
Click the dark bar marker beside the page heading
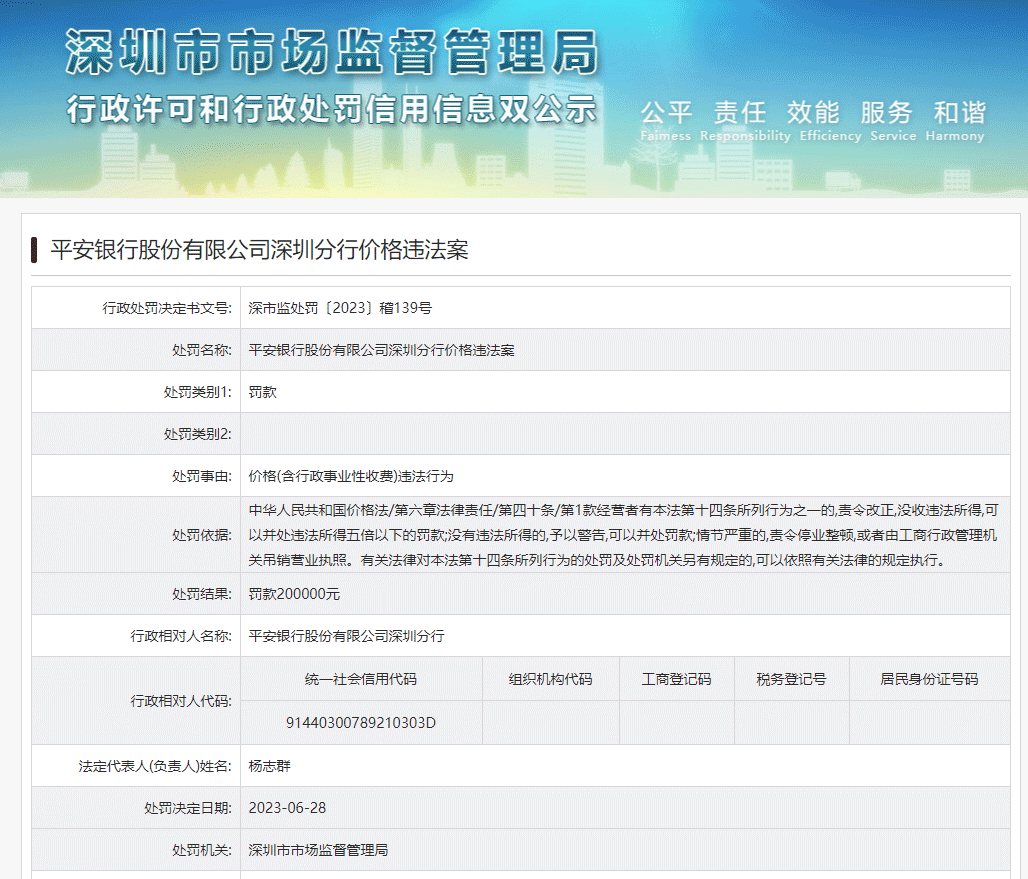[35, 249]
